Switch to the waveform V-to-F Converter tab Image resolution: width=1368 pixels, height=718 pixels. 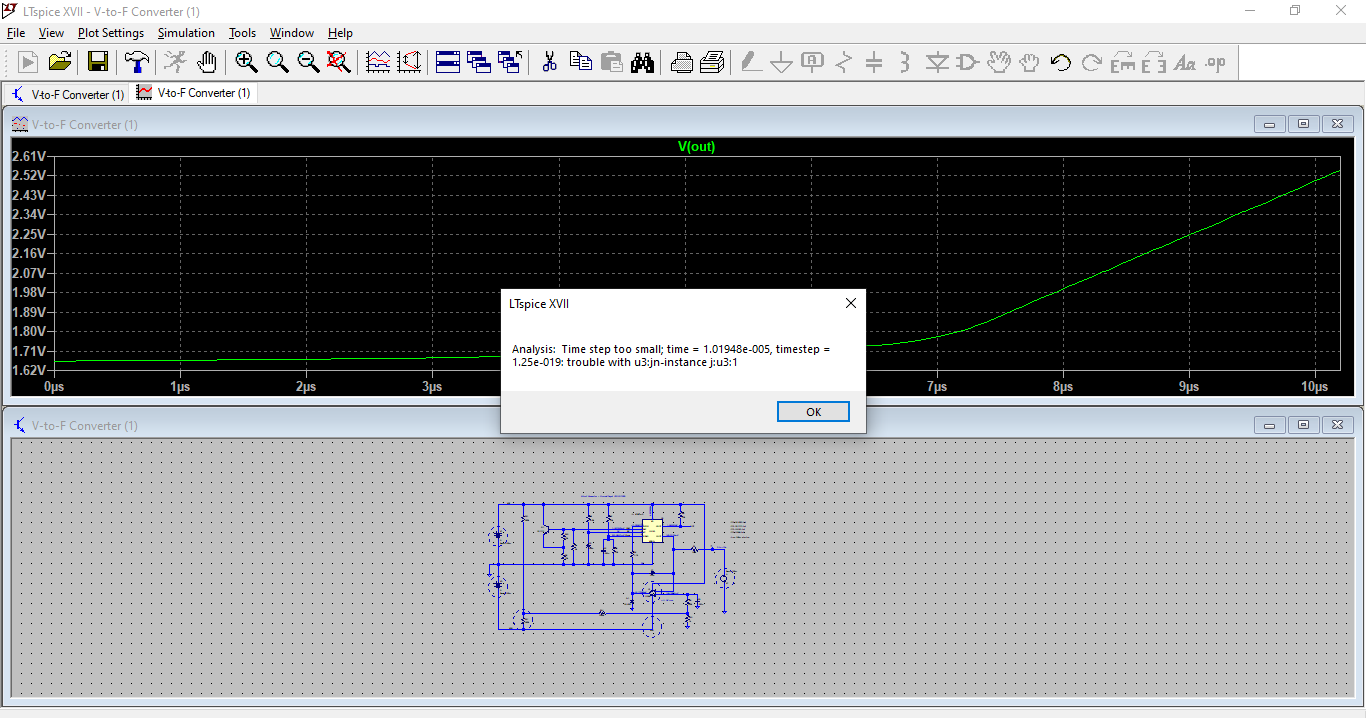click(x=194, y=93)
